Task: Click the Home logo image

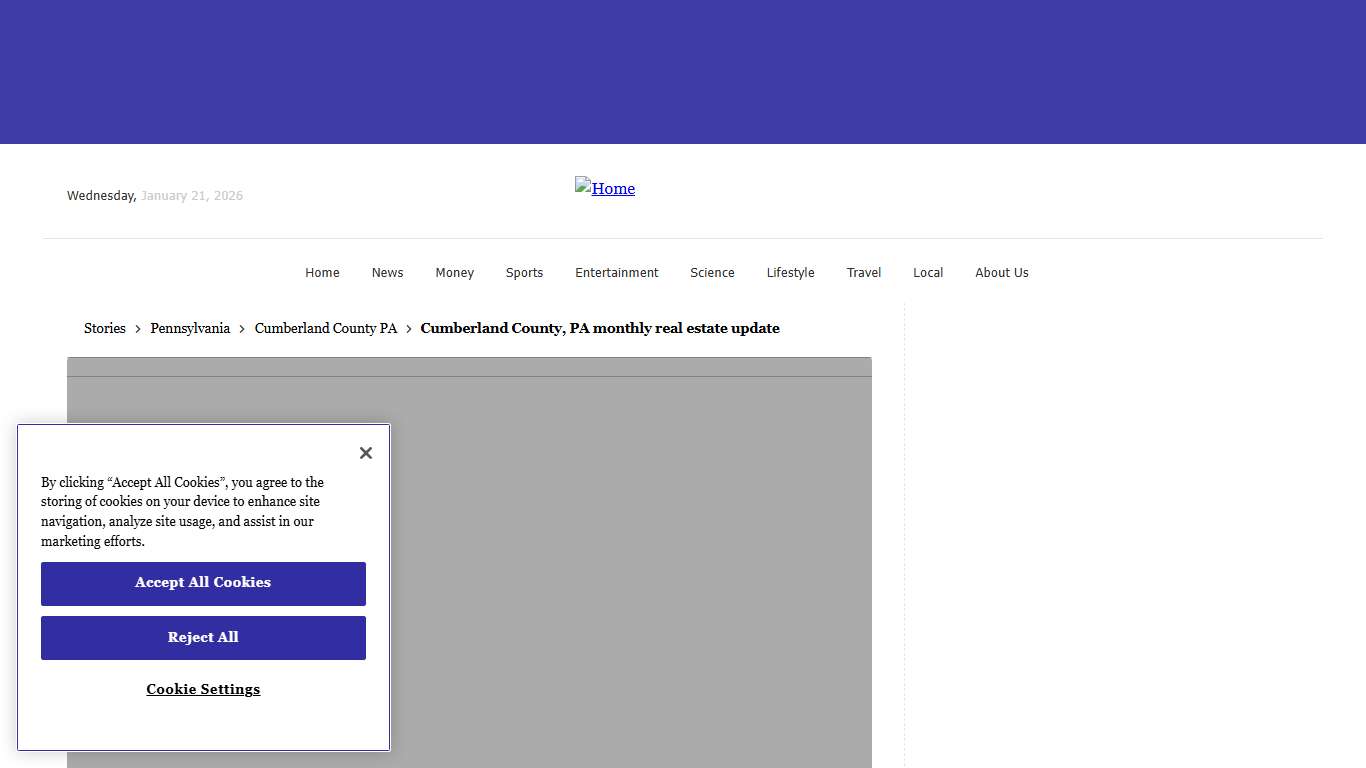Action: (605, 188)
